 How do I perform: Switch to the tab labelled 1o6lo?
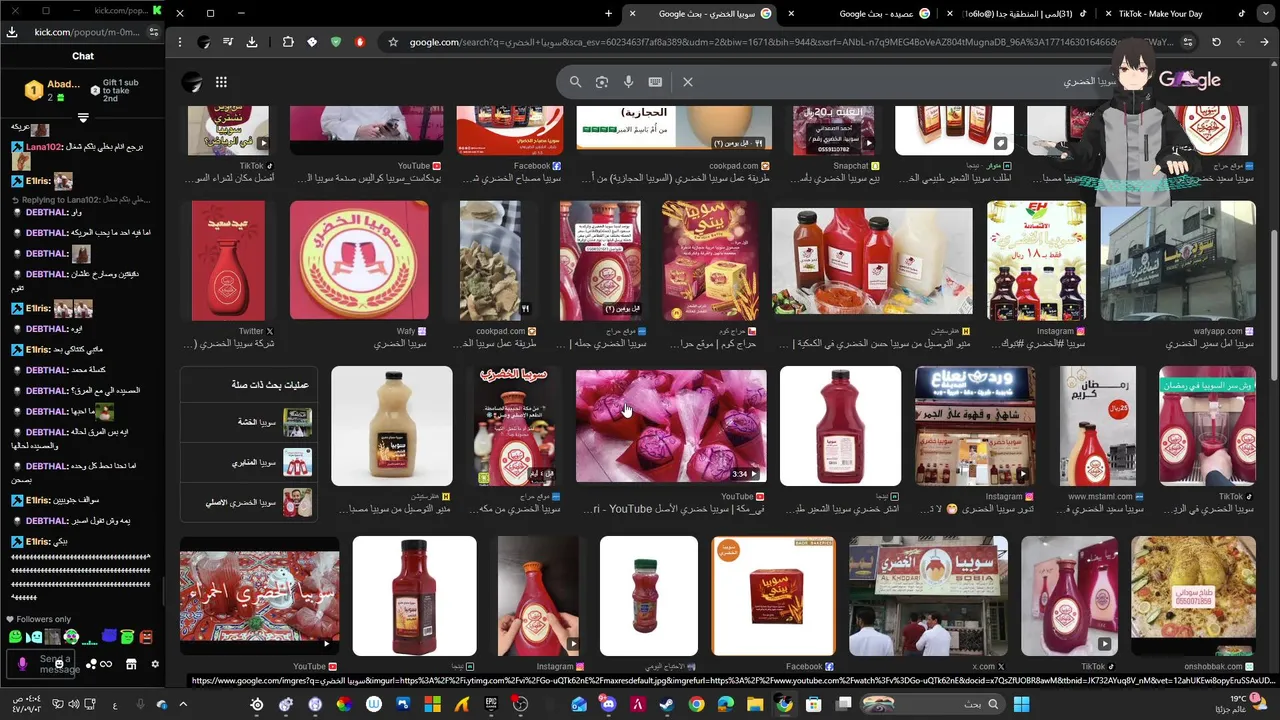(x=1019, y=14)
